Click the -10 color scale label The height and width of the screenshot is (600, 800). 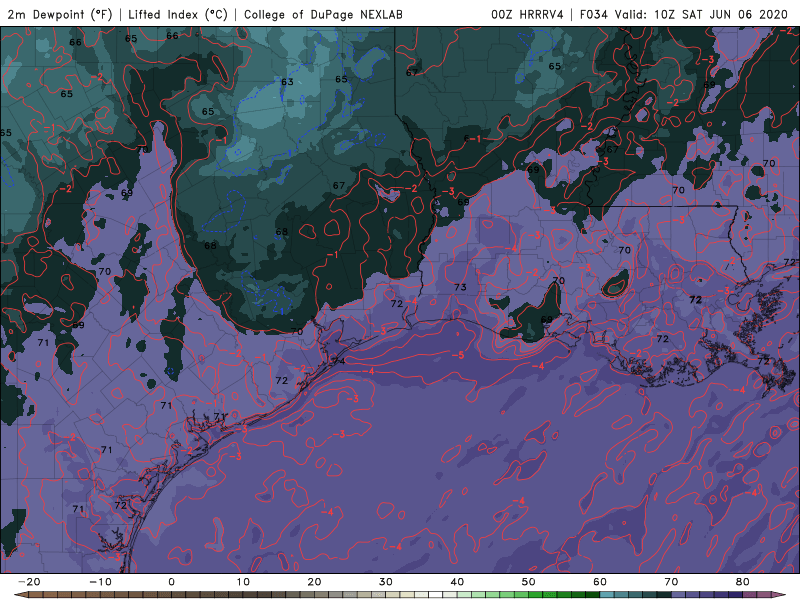[100, 582]
